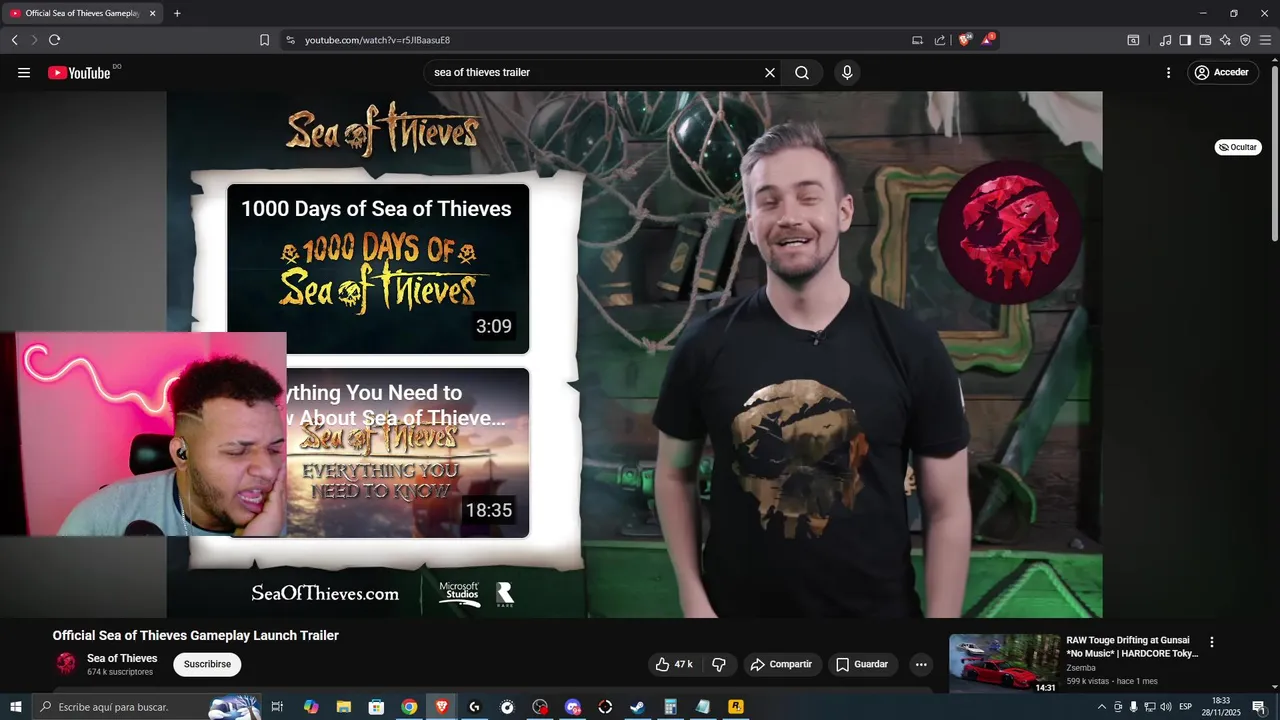Open the YouTube guide hamburger menu

24,72
